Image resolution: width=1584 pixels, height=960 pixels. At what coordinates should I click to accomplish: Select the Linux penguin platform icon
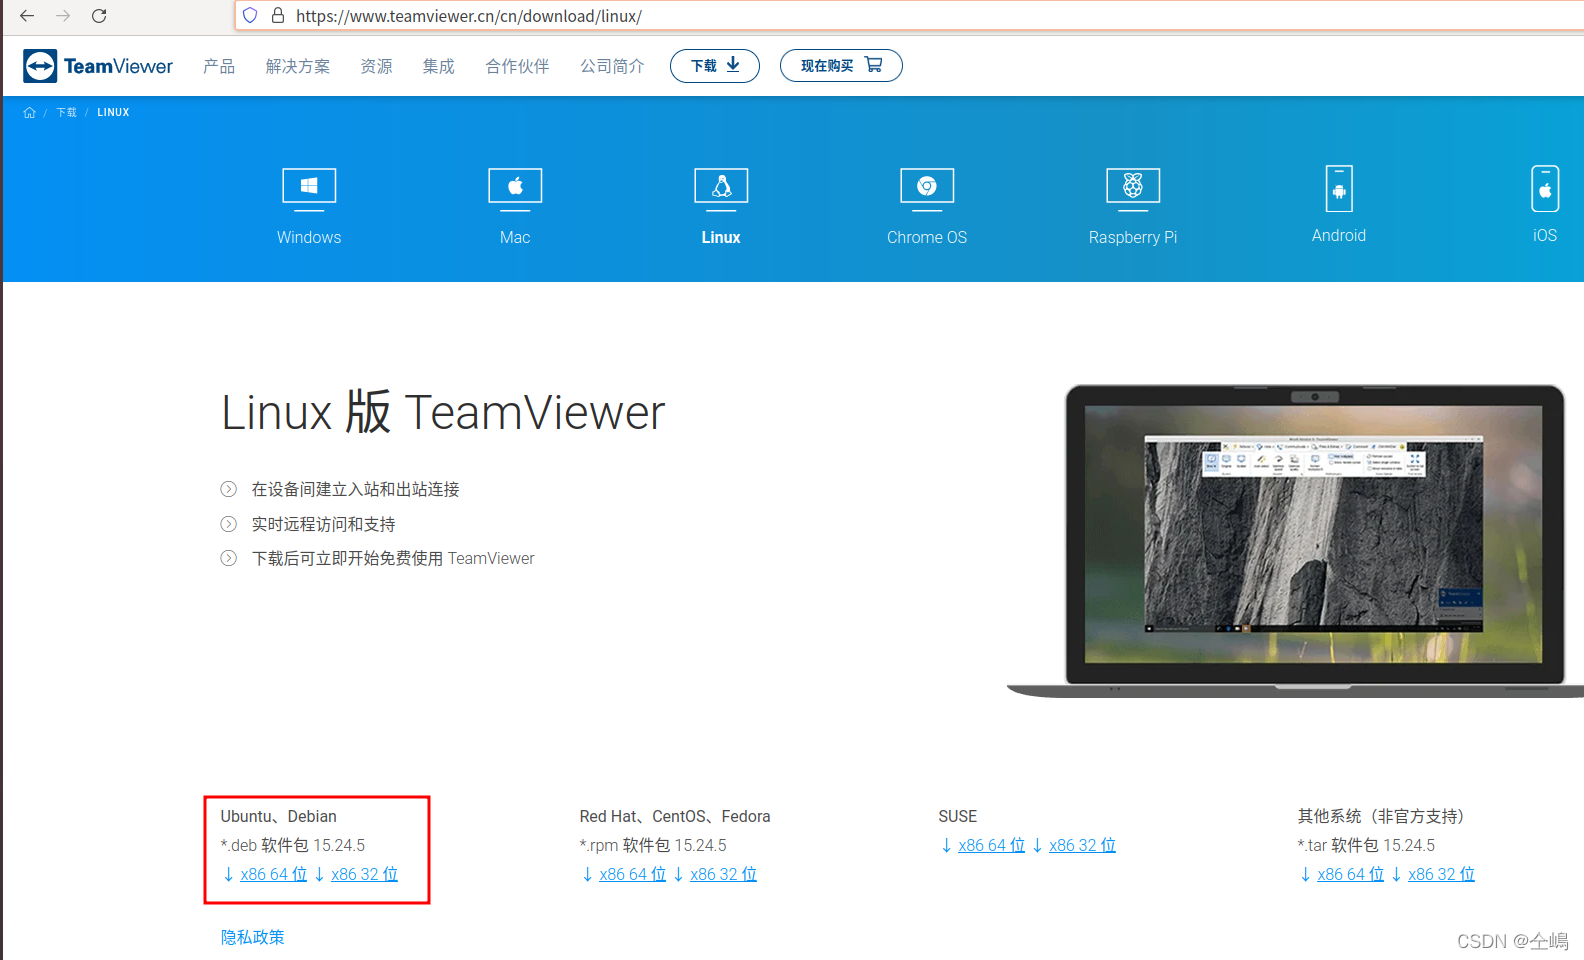[x=721, y=189]
